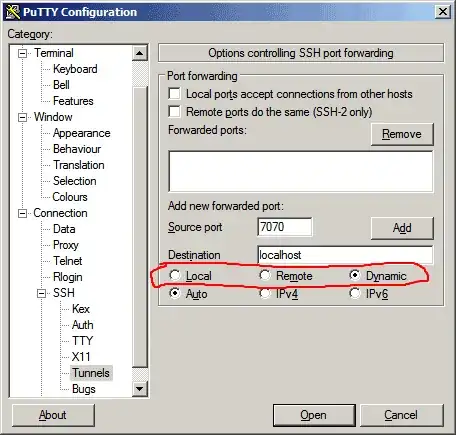Open the Data category
The width and height of the screenshot is (456, 435).
64,229
